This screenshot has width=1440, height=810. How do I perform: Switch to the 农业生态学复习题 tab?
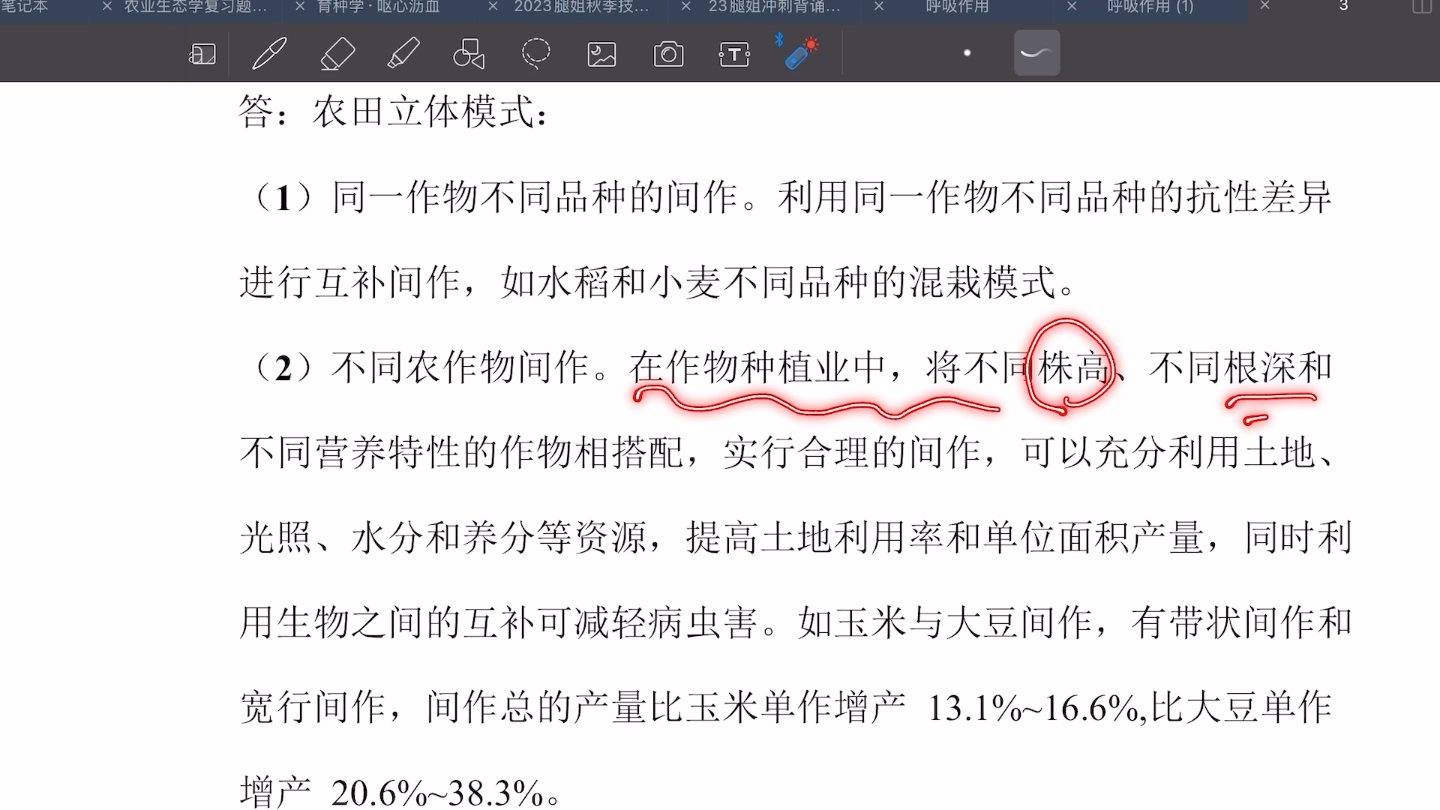(x=196, y=6)
